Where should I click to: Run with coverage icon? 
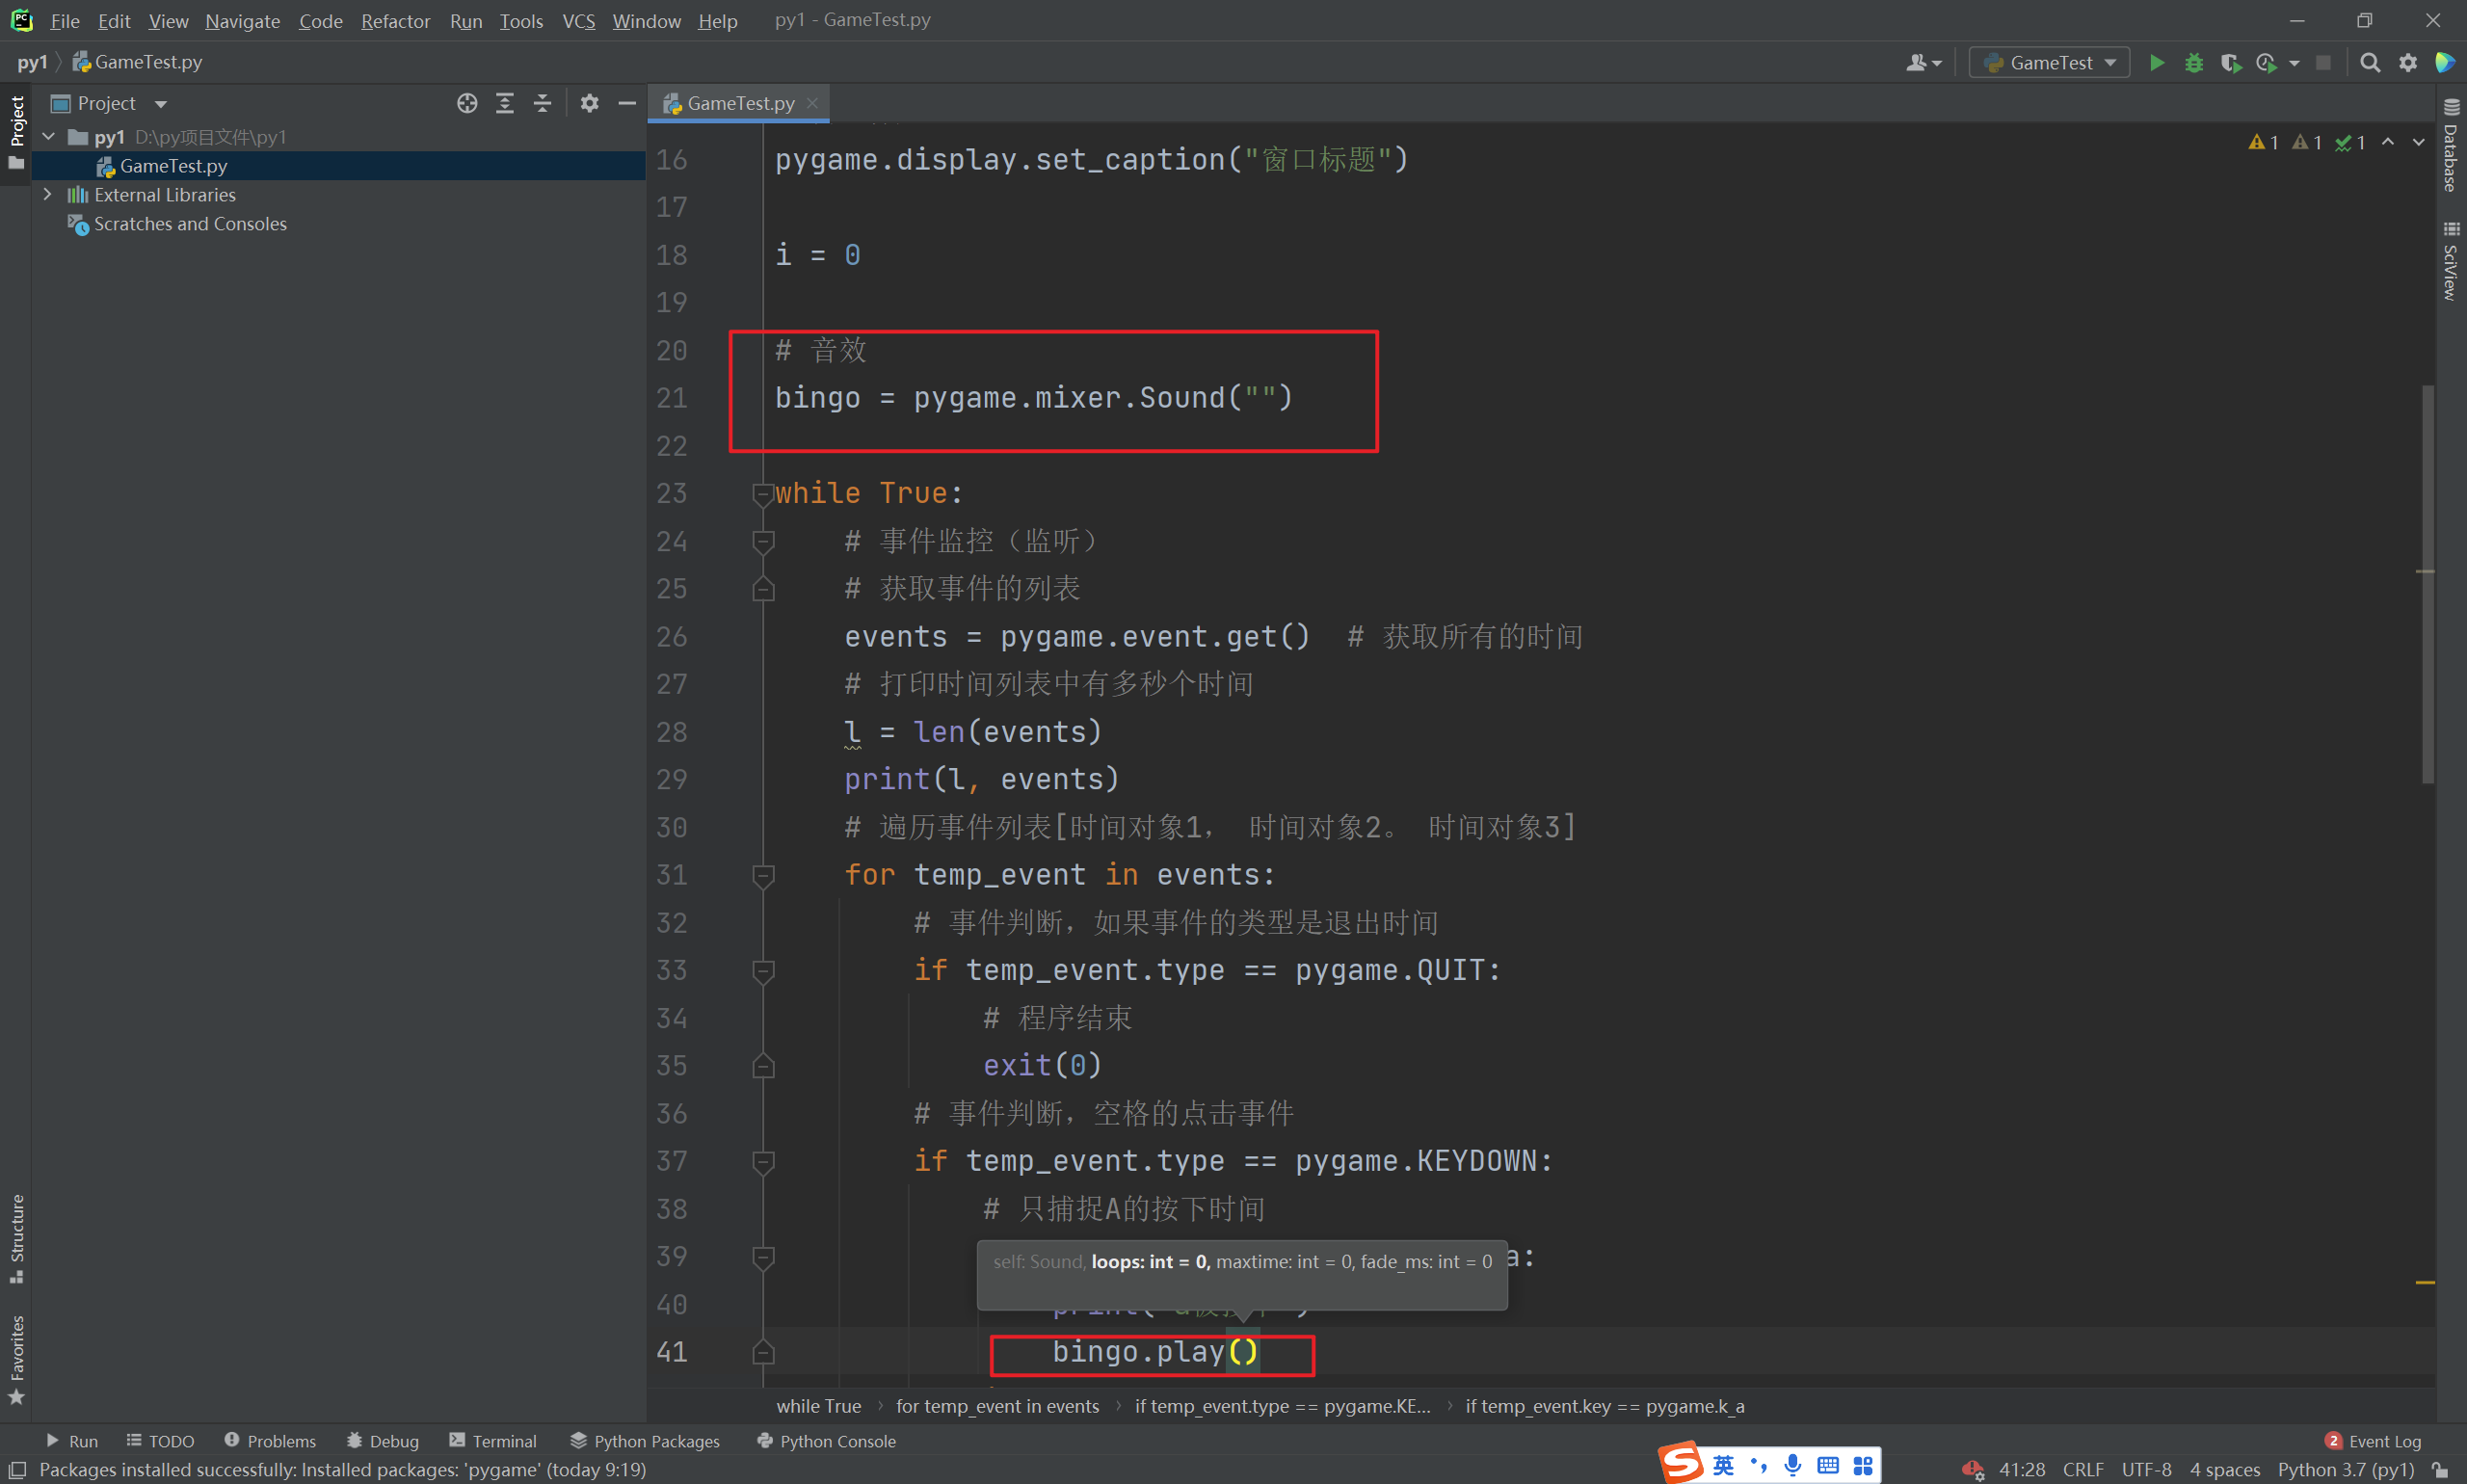point(2230,63)
